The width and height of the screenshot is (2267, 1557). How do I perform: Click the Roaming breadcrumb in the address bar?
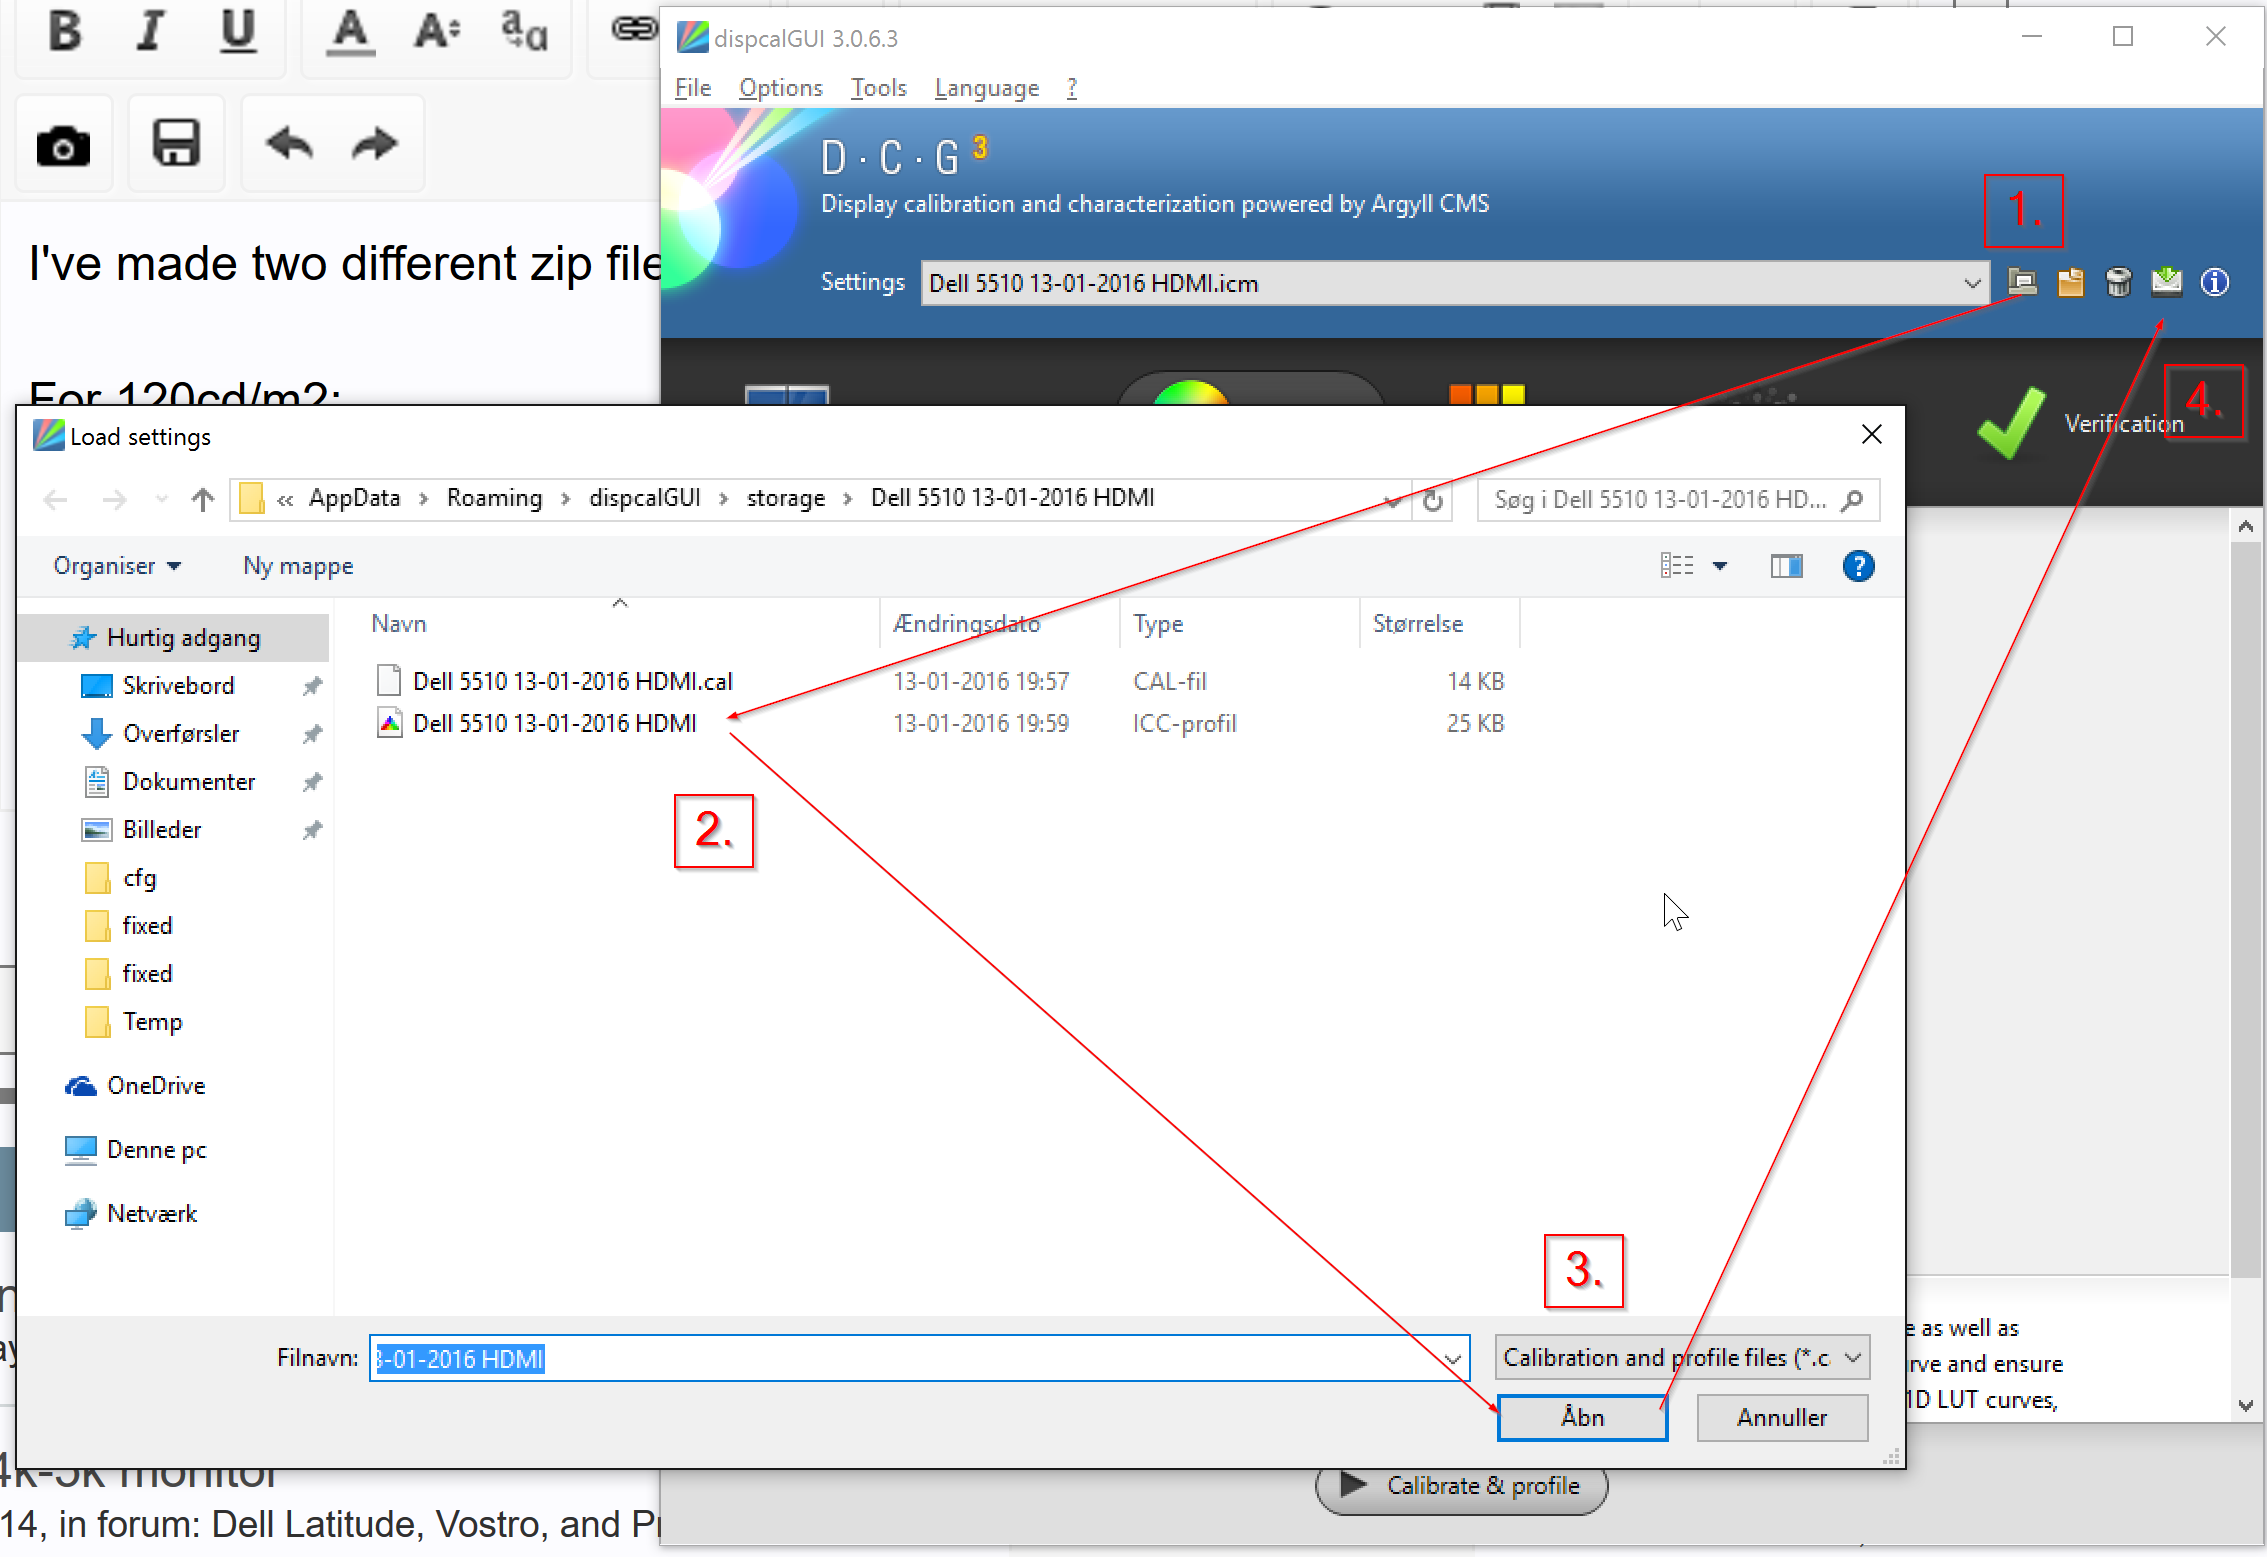[494, 498]
